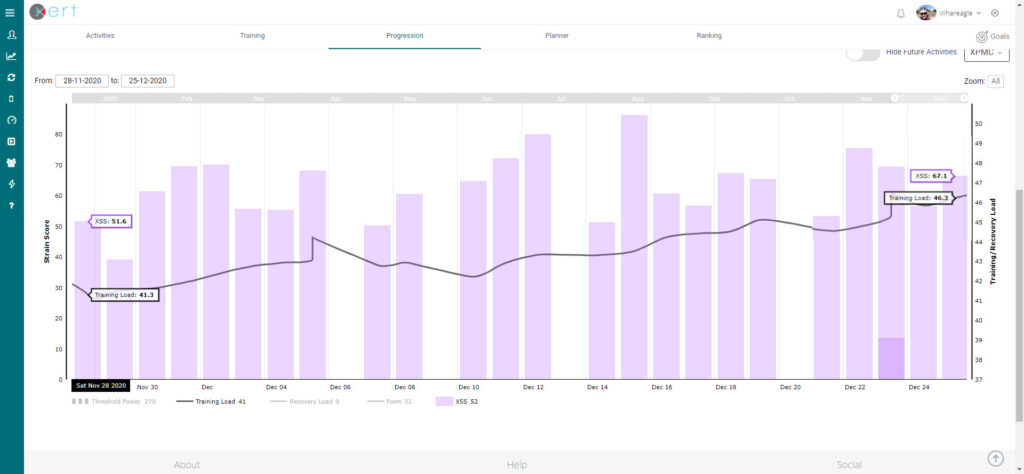Screen dimensions: 1024x474
Task: Expand the XPMC chart type dropdown
Action: point(986,52)
